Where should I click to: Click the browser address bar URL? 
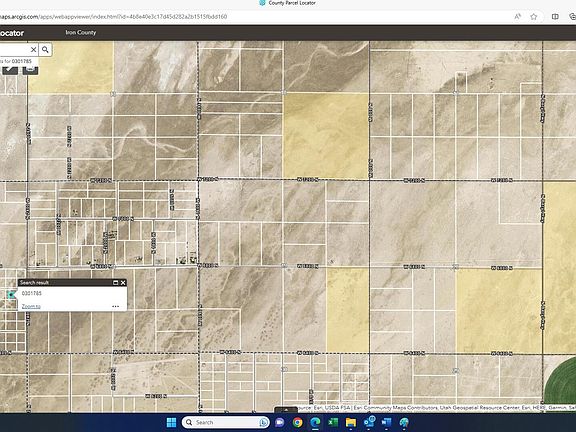click(114, 17)
